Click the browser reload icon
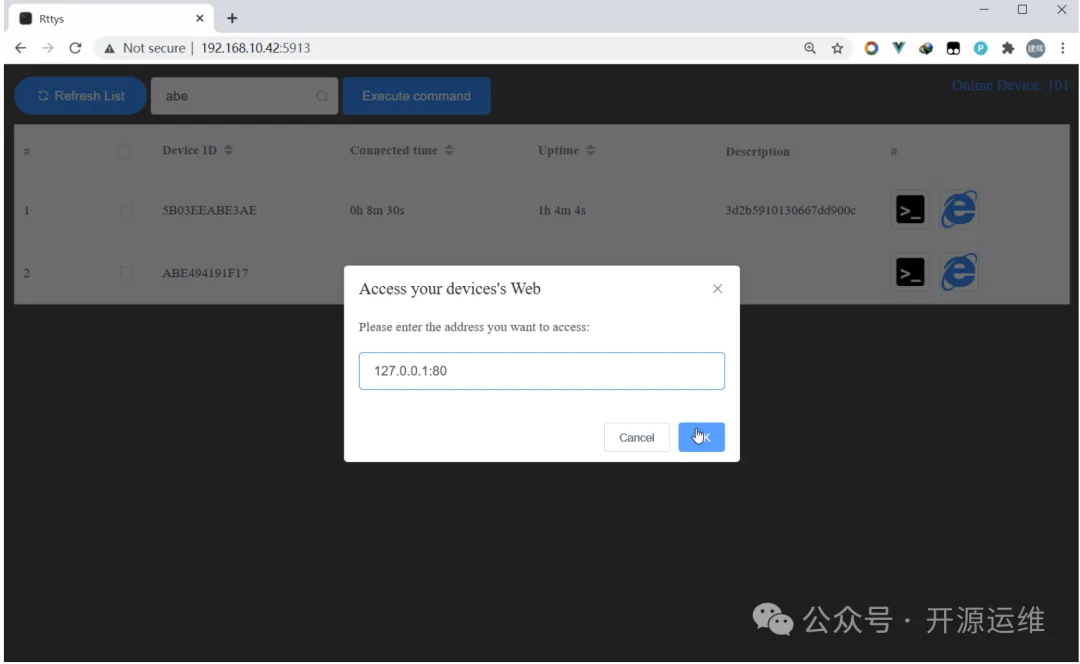This screenshot has height=664, width=1080. pyautogui.click(x=75, y=48)
